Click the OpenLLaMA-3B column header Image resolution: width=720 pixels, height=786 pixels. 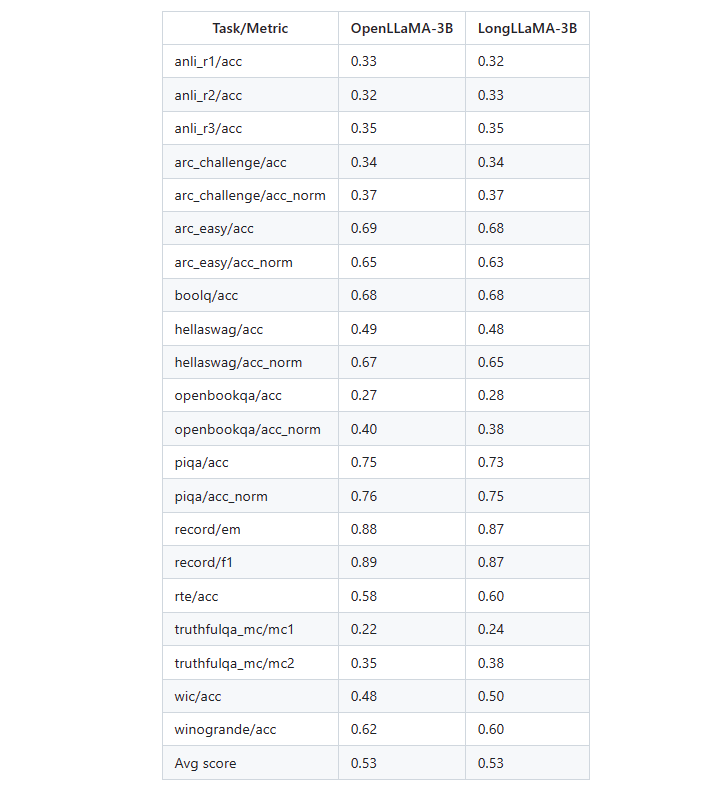coord(401,28)
